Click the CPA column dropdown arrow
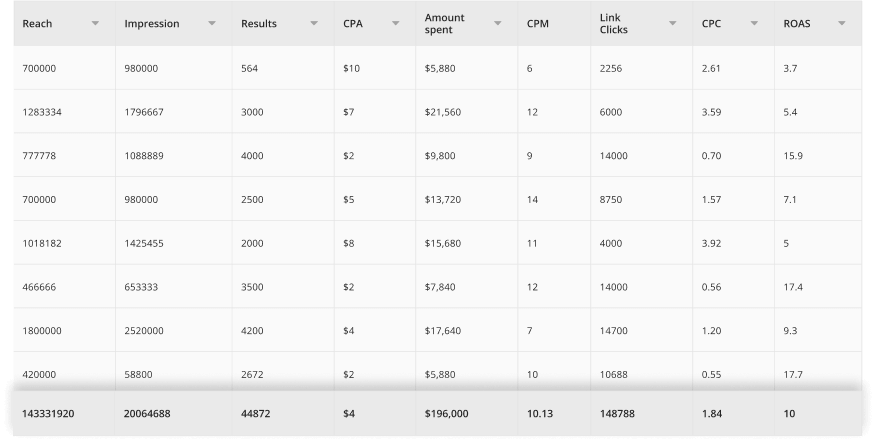This screenshot has height=443, width=876. tap(396, 23)
